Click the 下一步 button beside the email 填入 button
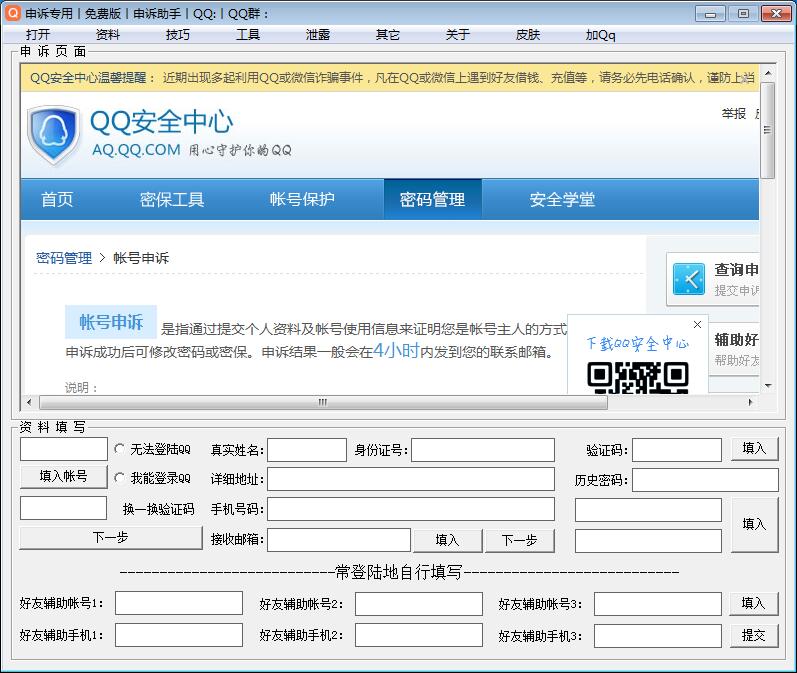This screenshot has width=797, height=673. (519, 540)
